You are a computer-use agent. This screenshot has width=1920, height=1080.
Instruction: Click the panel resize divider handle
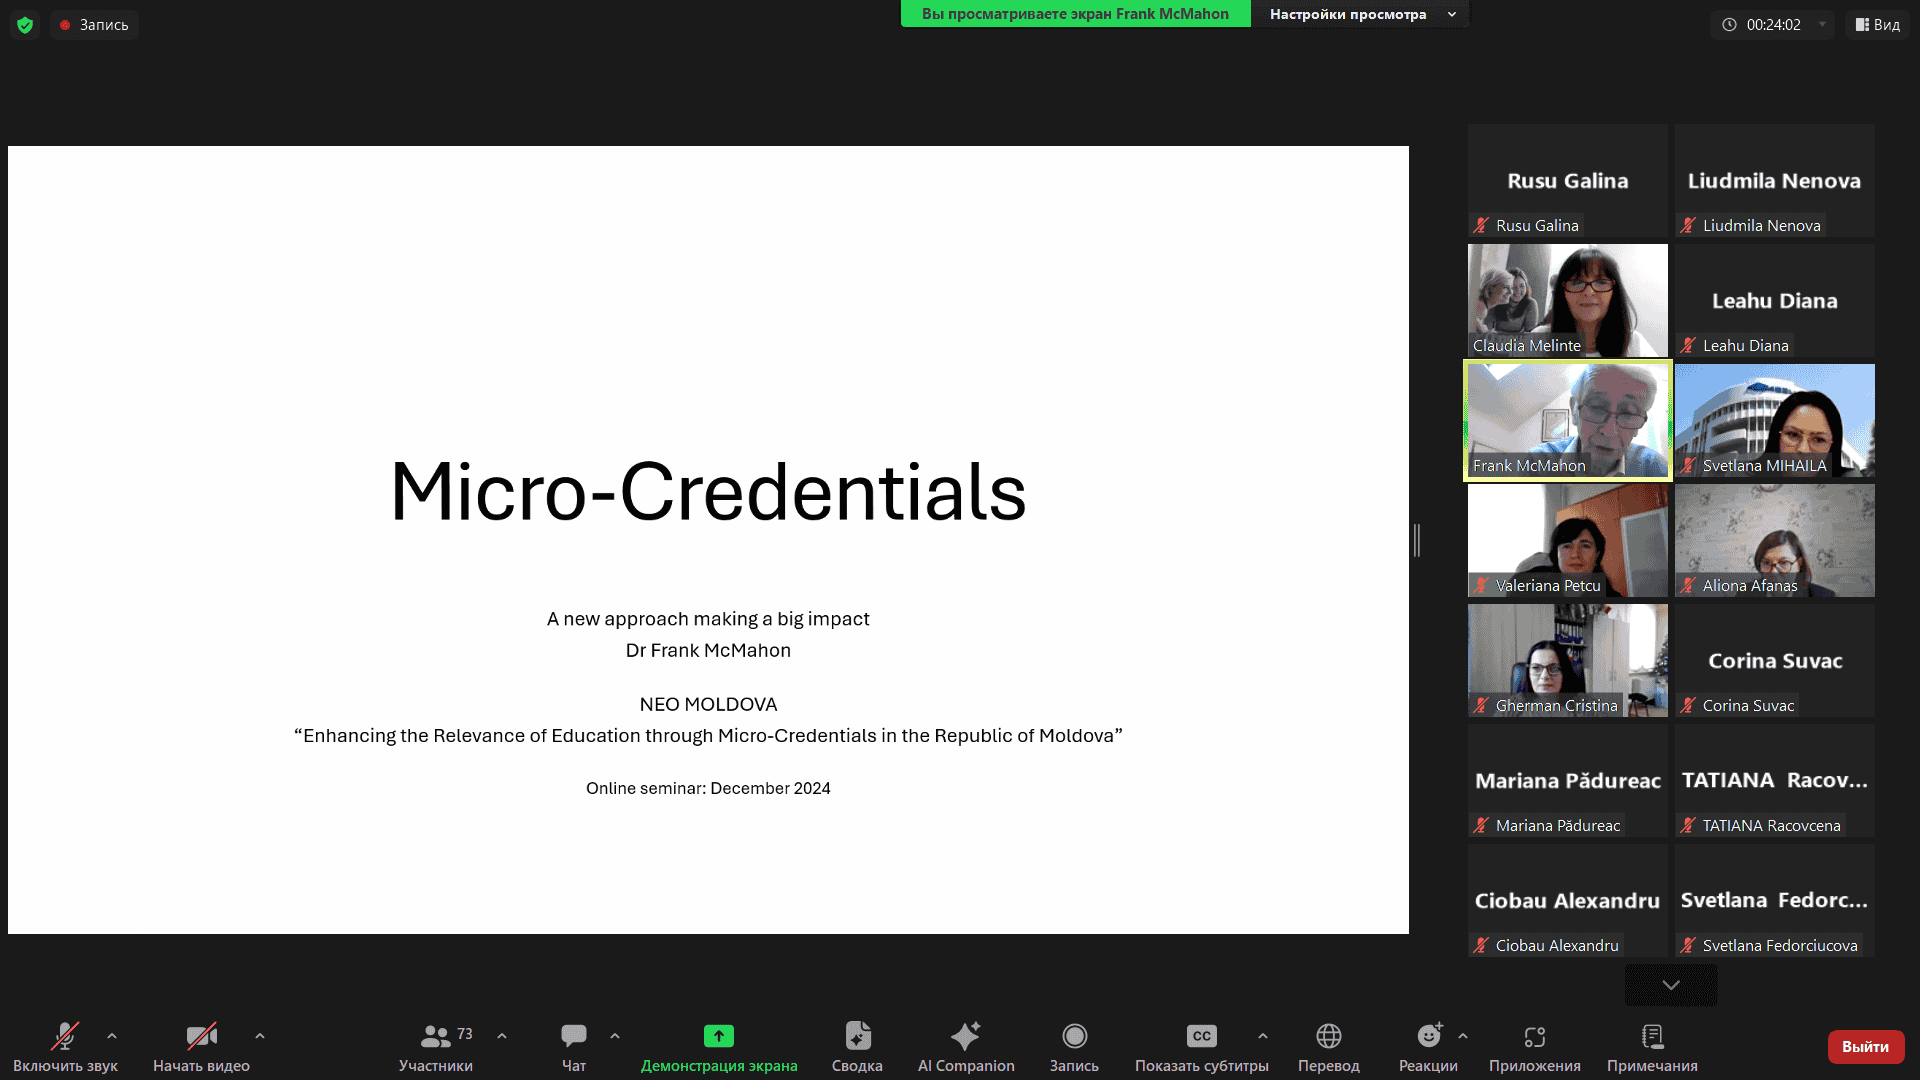1417,540
